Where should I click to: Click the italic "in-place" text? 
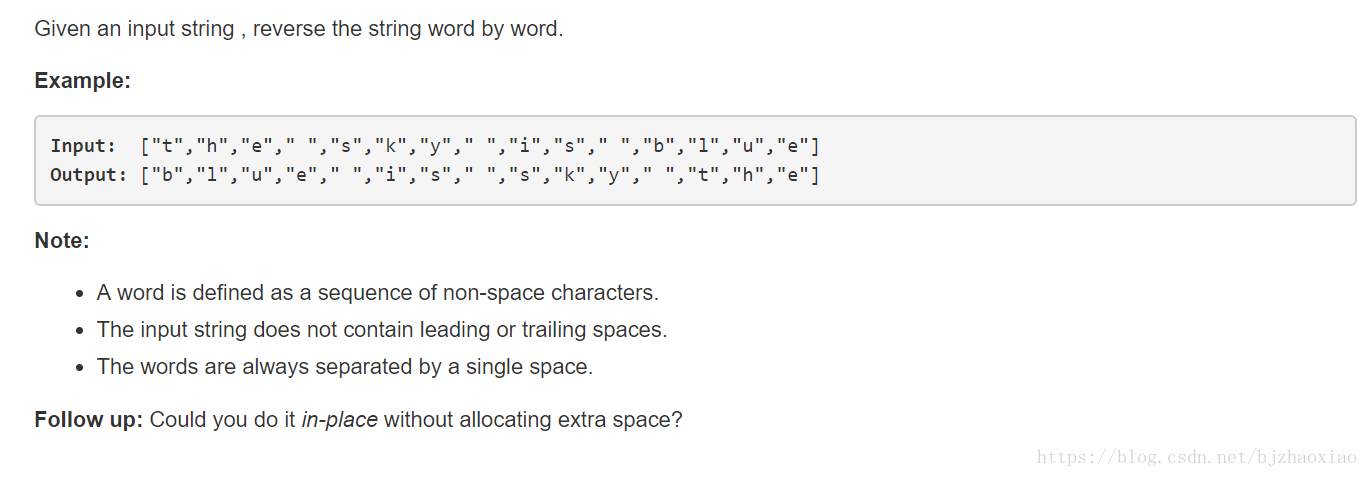(339, 419)
